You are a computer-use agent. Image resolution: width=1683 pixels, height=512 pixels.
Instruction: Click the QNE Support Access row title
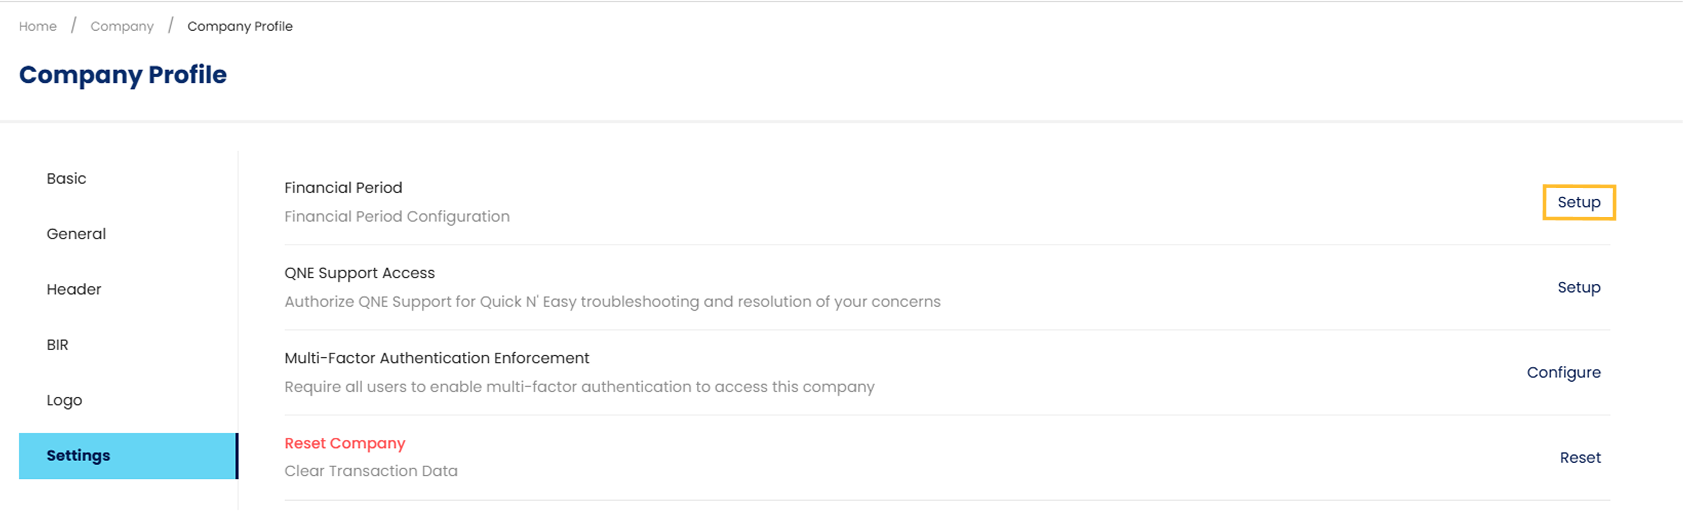359,273
